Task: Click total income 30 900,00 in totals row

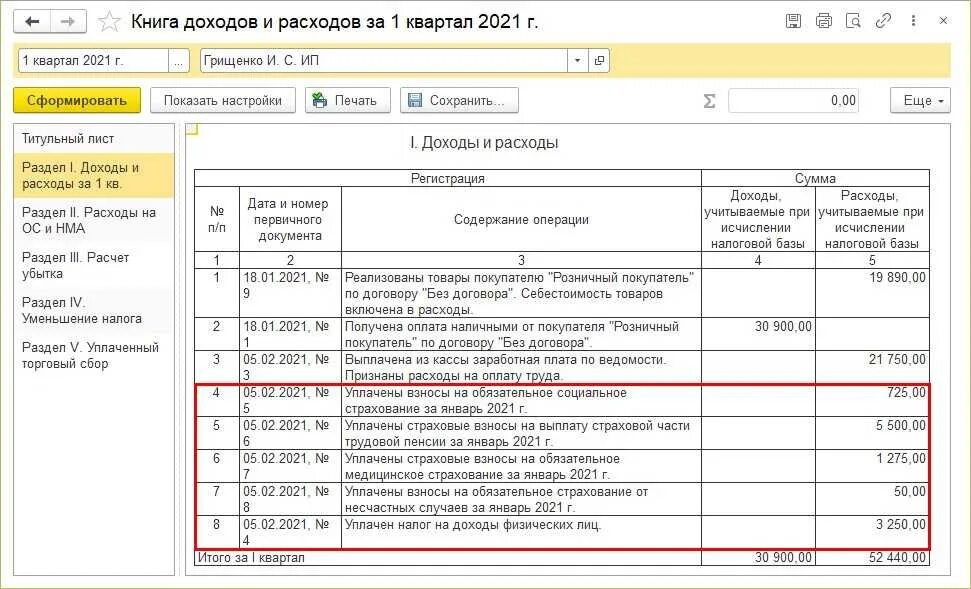Action: (783, 557)
